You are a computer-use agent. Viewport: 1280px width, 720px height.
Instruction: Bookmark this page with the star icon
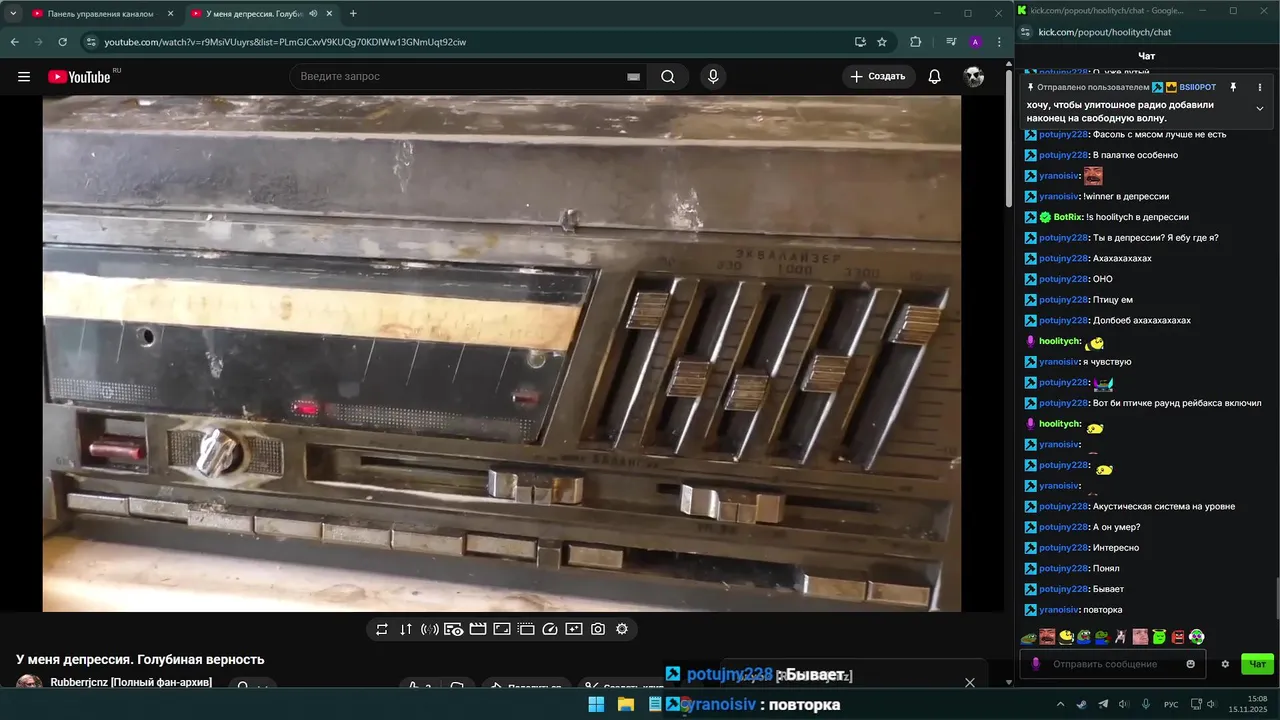coord(882,42)
